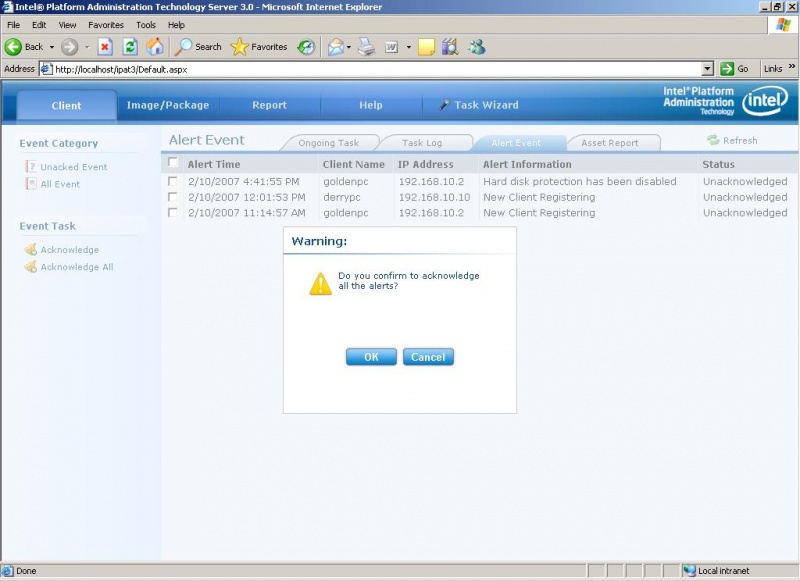Image resolution: width=800 pixels, height=581 pixels.
Task: Select the header checkbox to select all alerts
Action: 174,162
